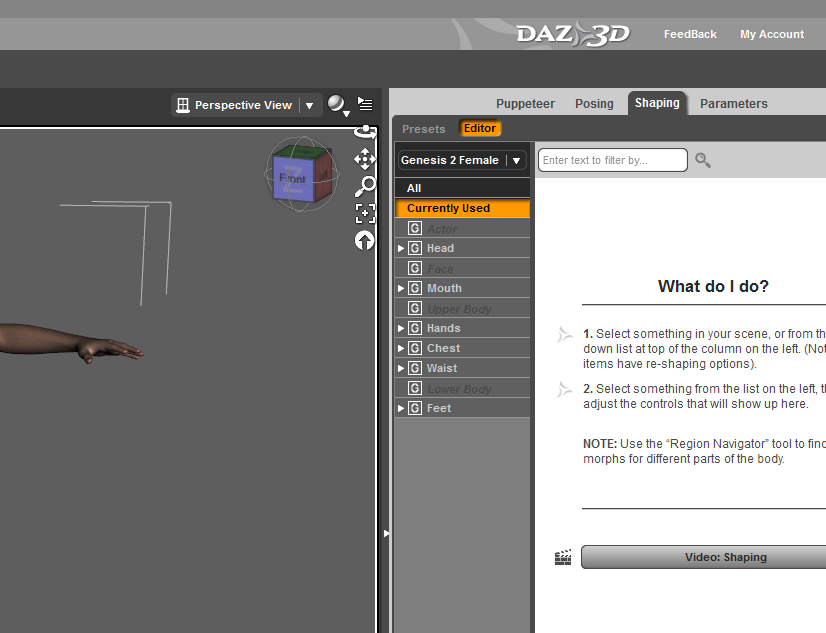Select the pan camera four-arrow icon
826x633 pixels.
(x=365, y=159)
